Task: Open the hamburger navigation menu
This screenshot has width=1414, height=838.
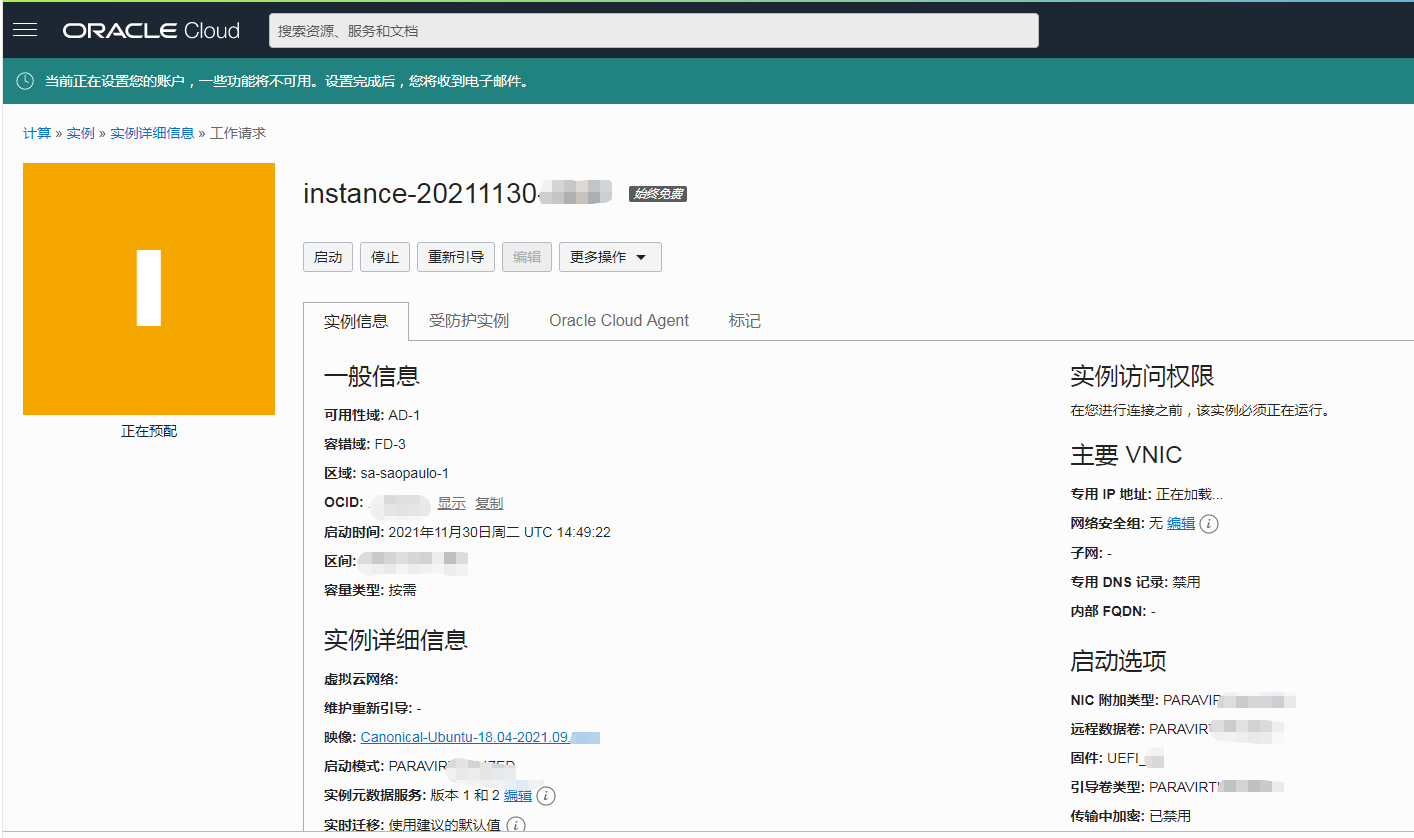Action: pyautogui.click(x=25, y=30)
